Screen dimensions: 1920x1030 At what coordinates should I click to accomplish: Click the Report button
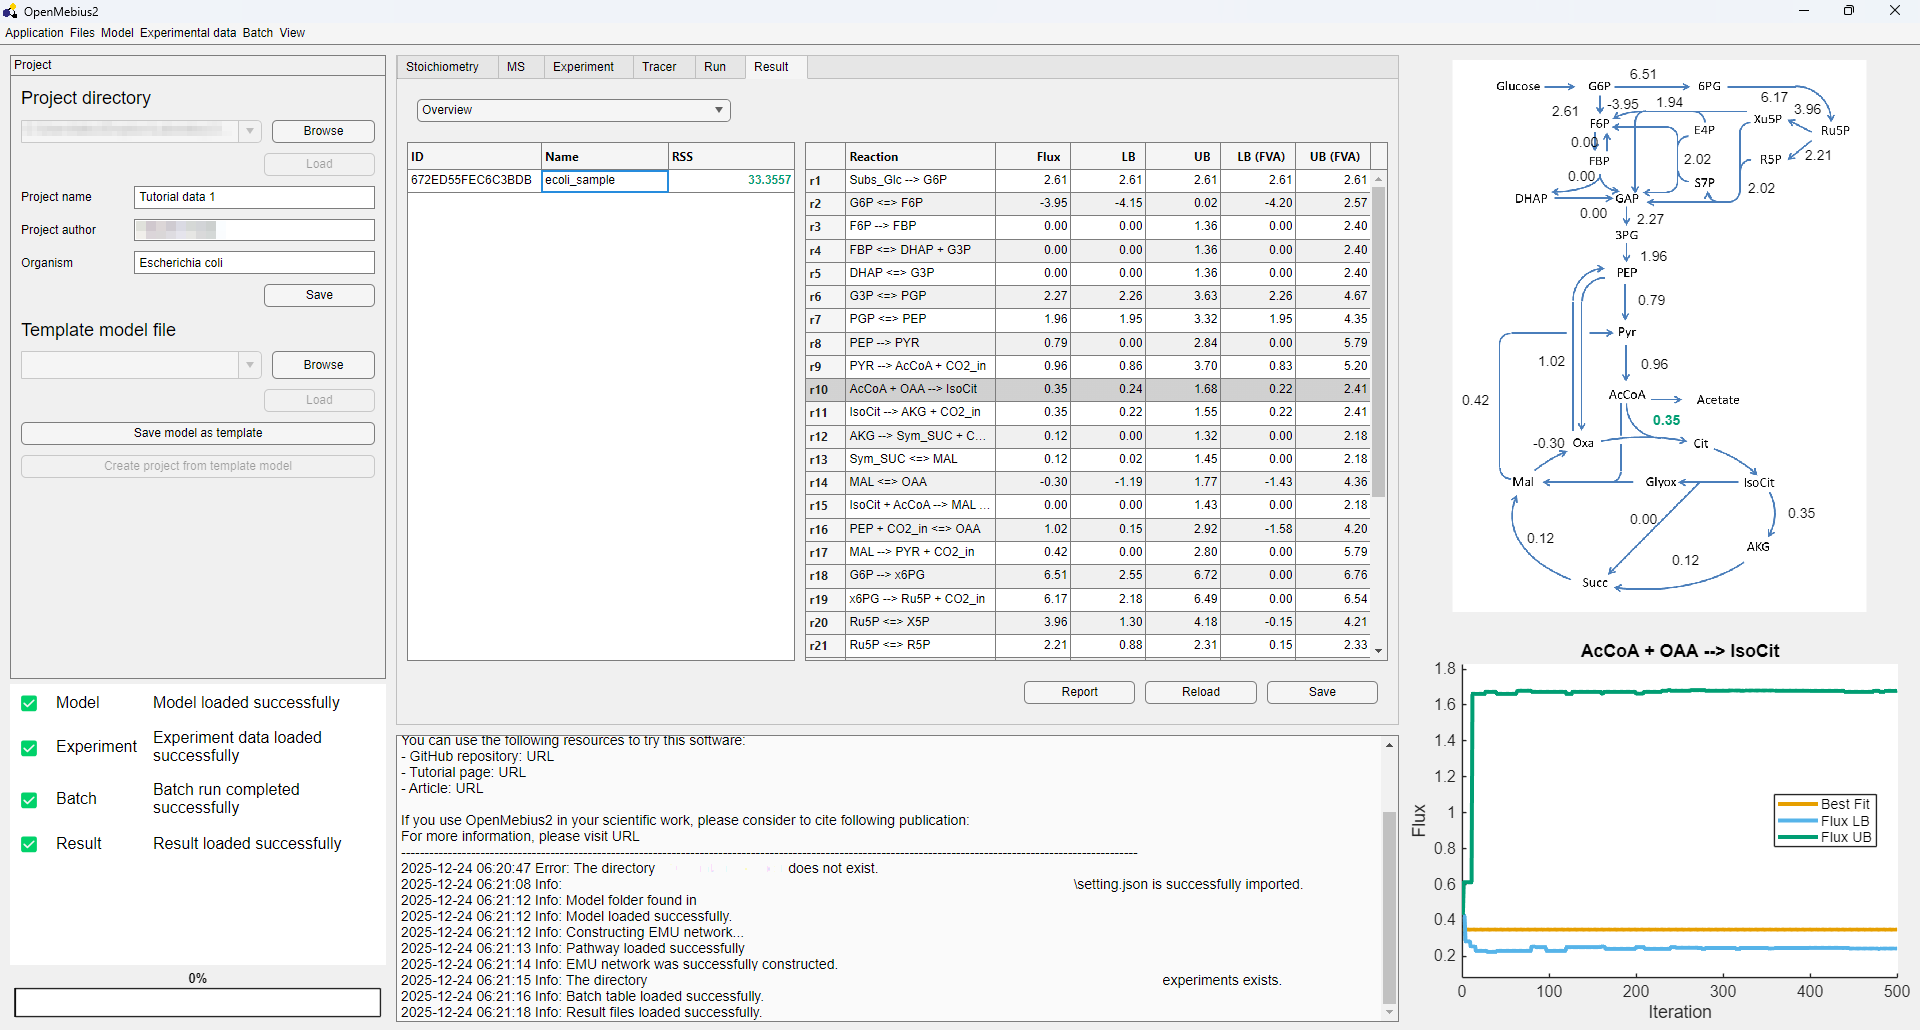pos(1078,692)
